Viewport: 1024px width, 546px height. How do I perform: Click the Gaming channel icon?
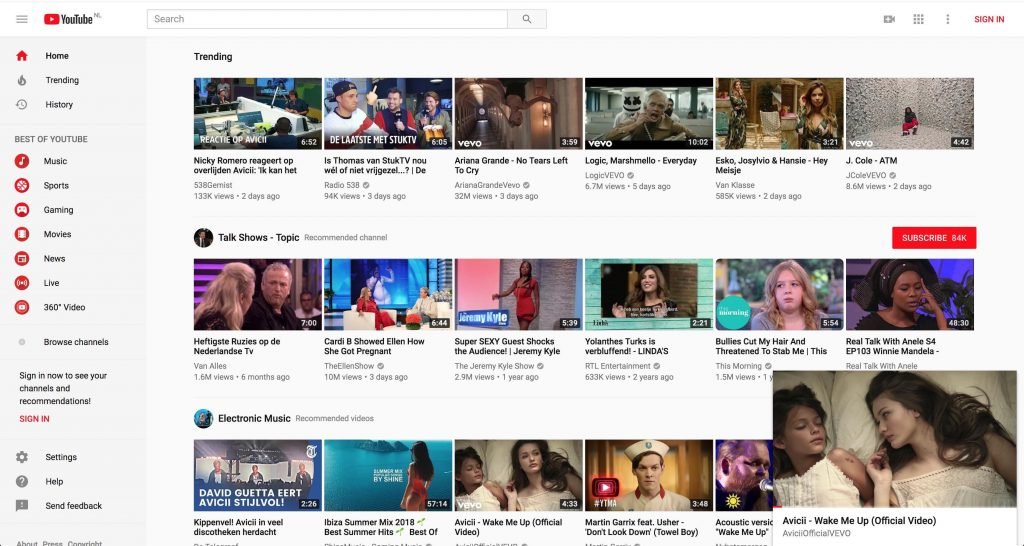pos(22,210)
